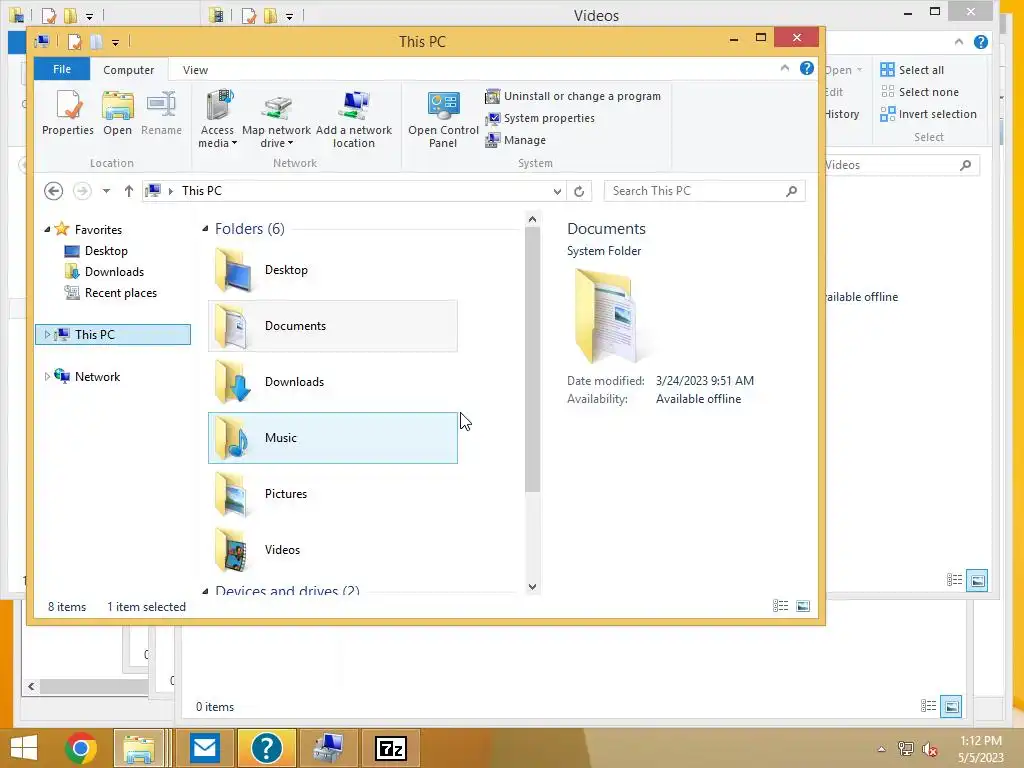Click scrollbar down arrow in file list
The width and height of the screenshot is (1024, 768).
(x=532, y=586)
